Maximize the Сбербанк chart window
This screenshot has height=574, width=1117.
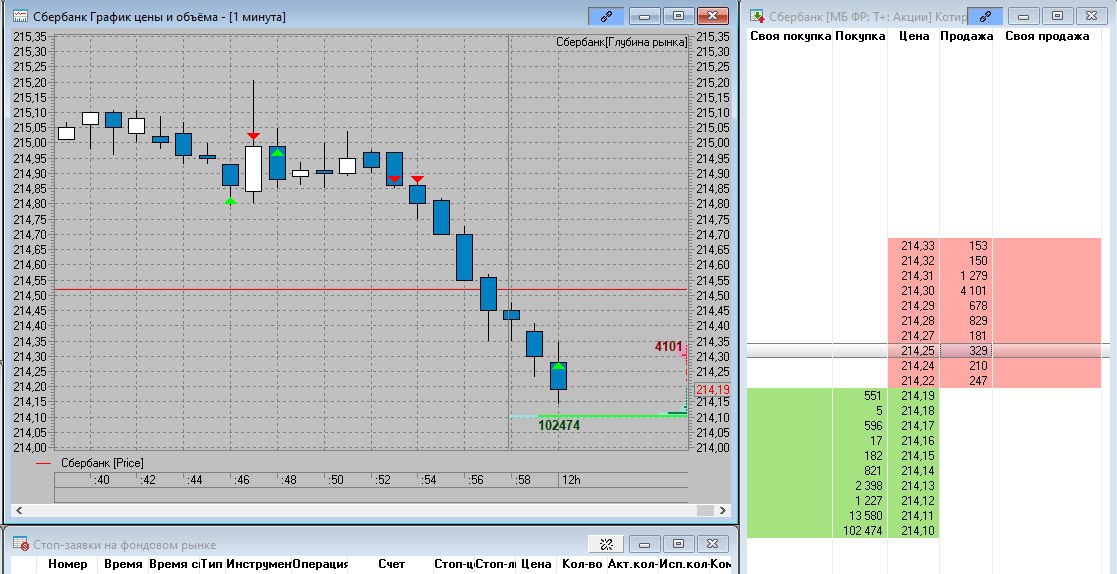(x=678, y=16)
